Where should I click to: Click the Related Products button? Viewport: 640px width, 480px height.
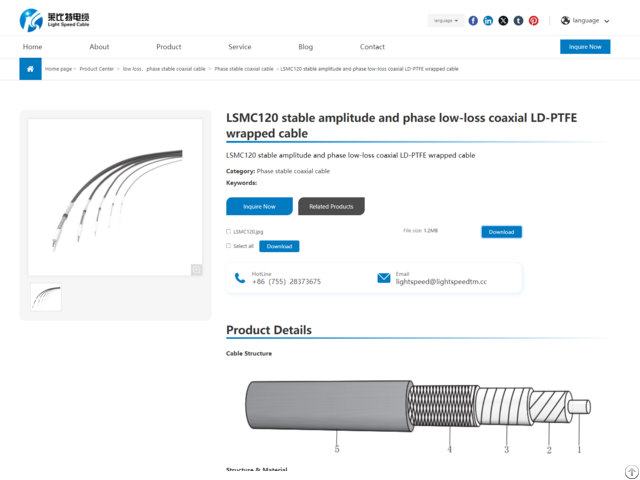(x=331, y=206)
